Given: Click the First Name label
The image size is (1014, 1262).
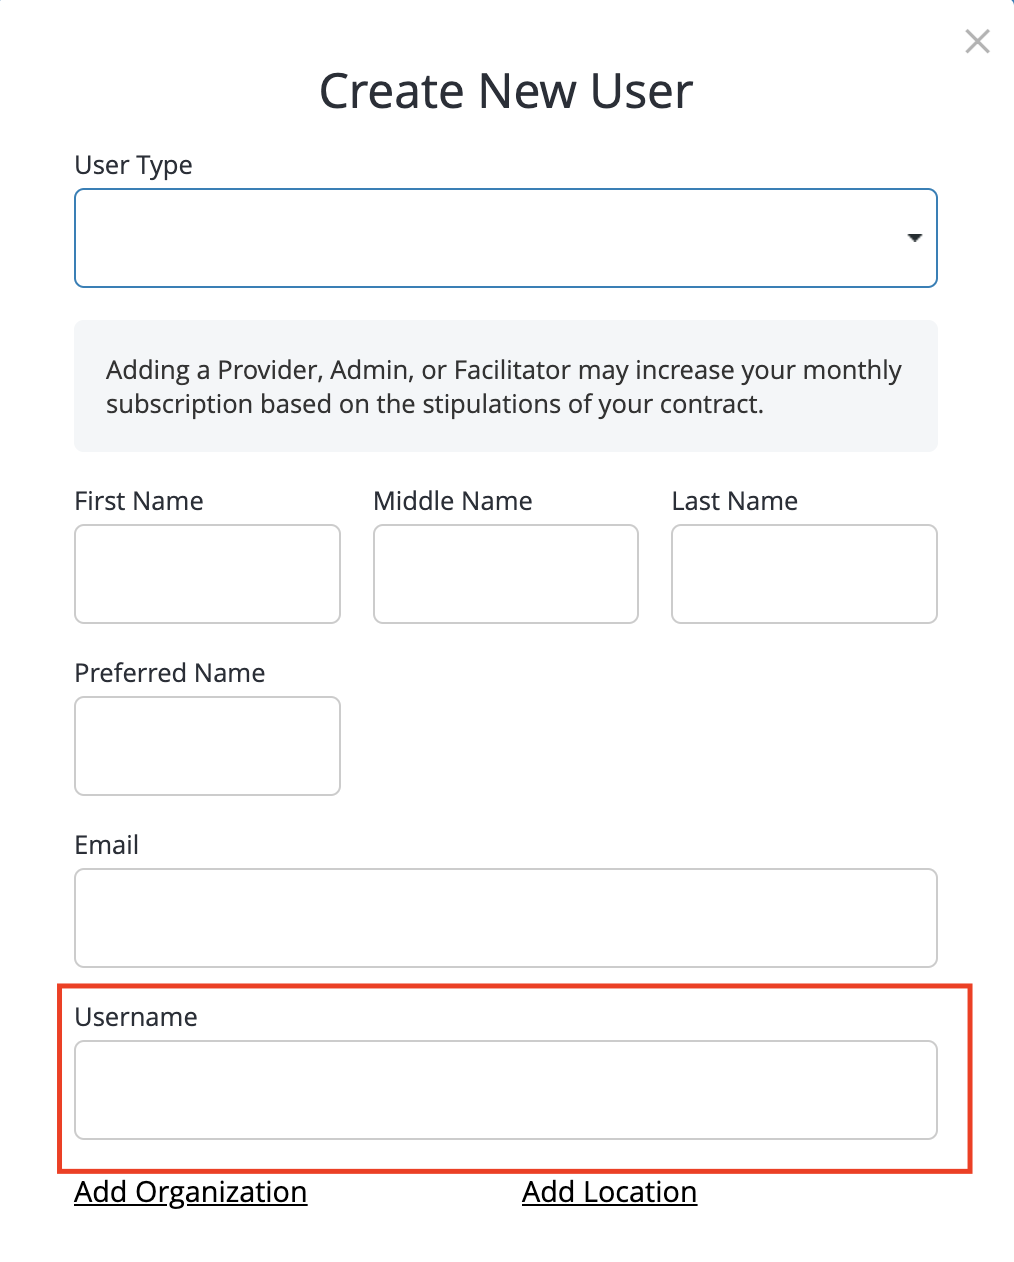Looking at the screenshot, I should 139,501.
